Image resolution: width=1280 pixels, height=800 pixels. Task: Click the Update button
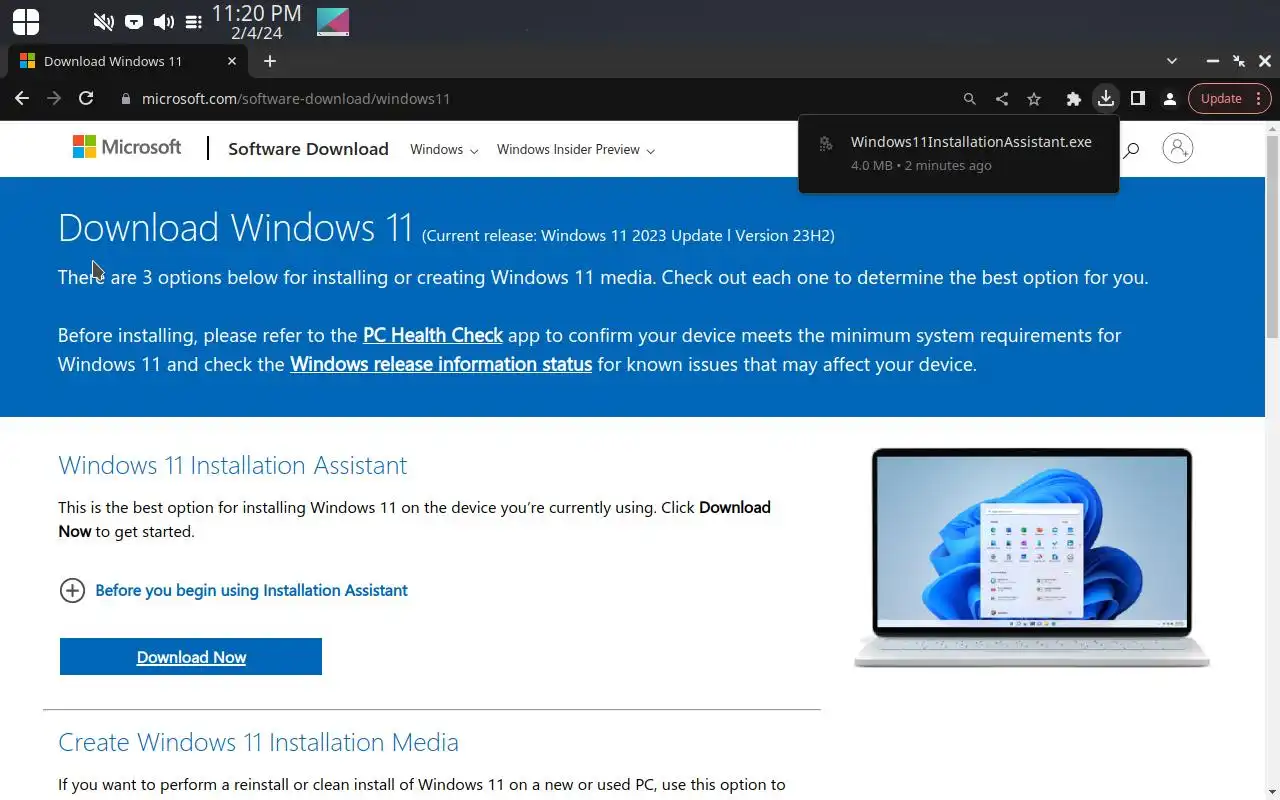(1221, 98)
